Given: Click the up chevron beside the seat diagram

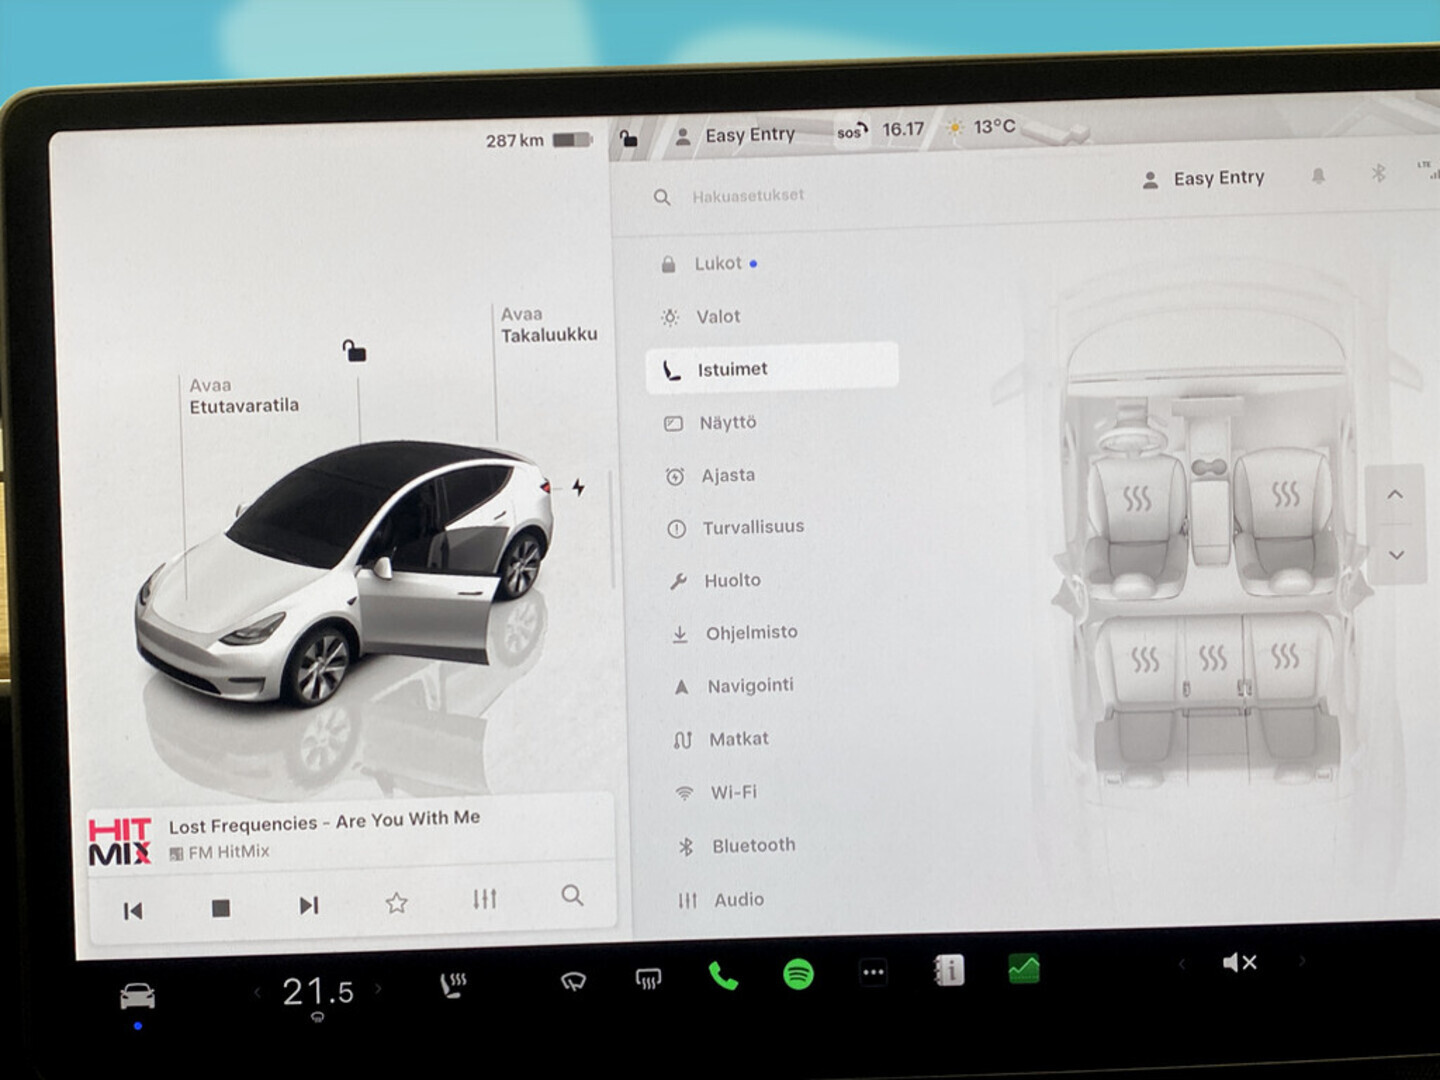Looking at the screenshot, I should (1395, 493).
